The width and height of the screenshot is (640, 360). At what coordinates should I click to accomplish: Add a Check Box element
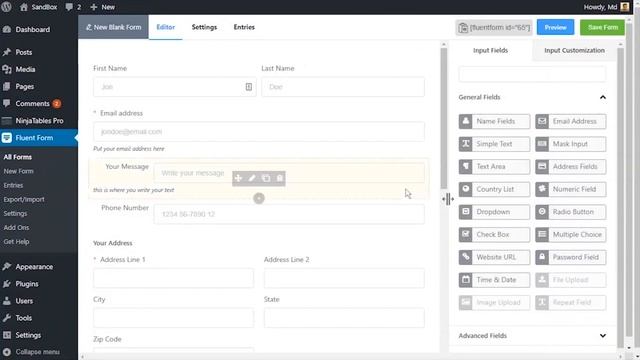(494, 235)
